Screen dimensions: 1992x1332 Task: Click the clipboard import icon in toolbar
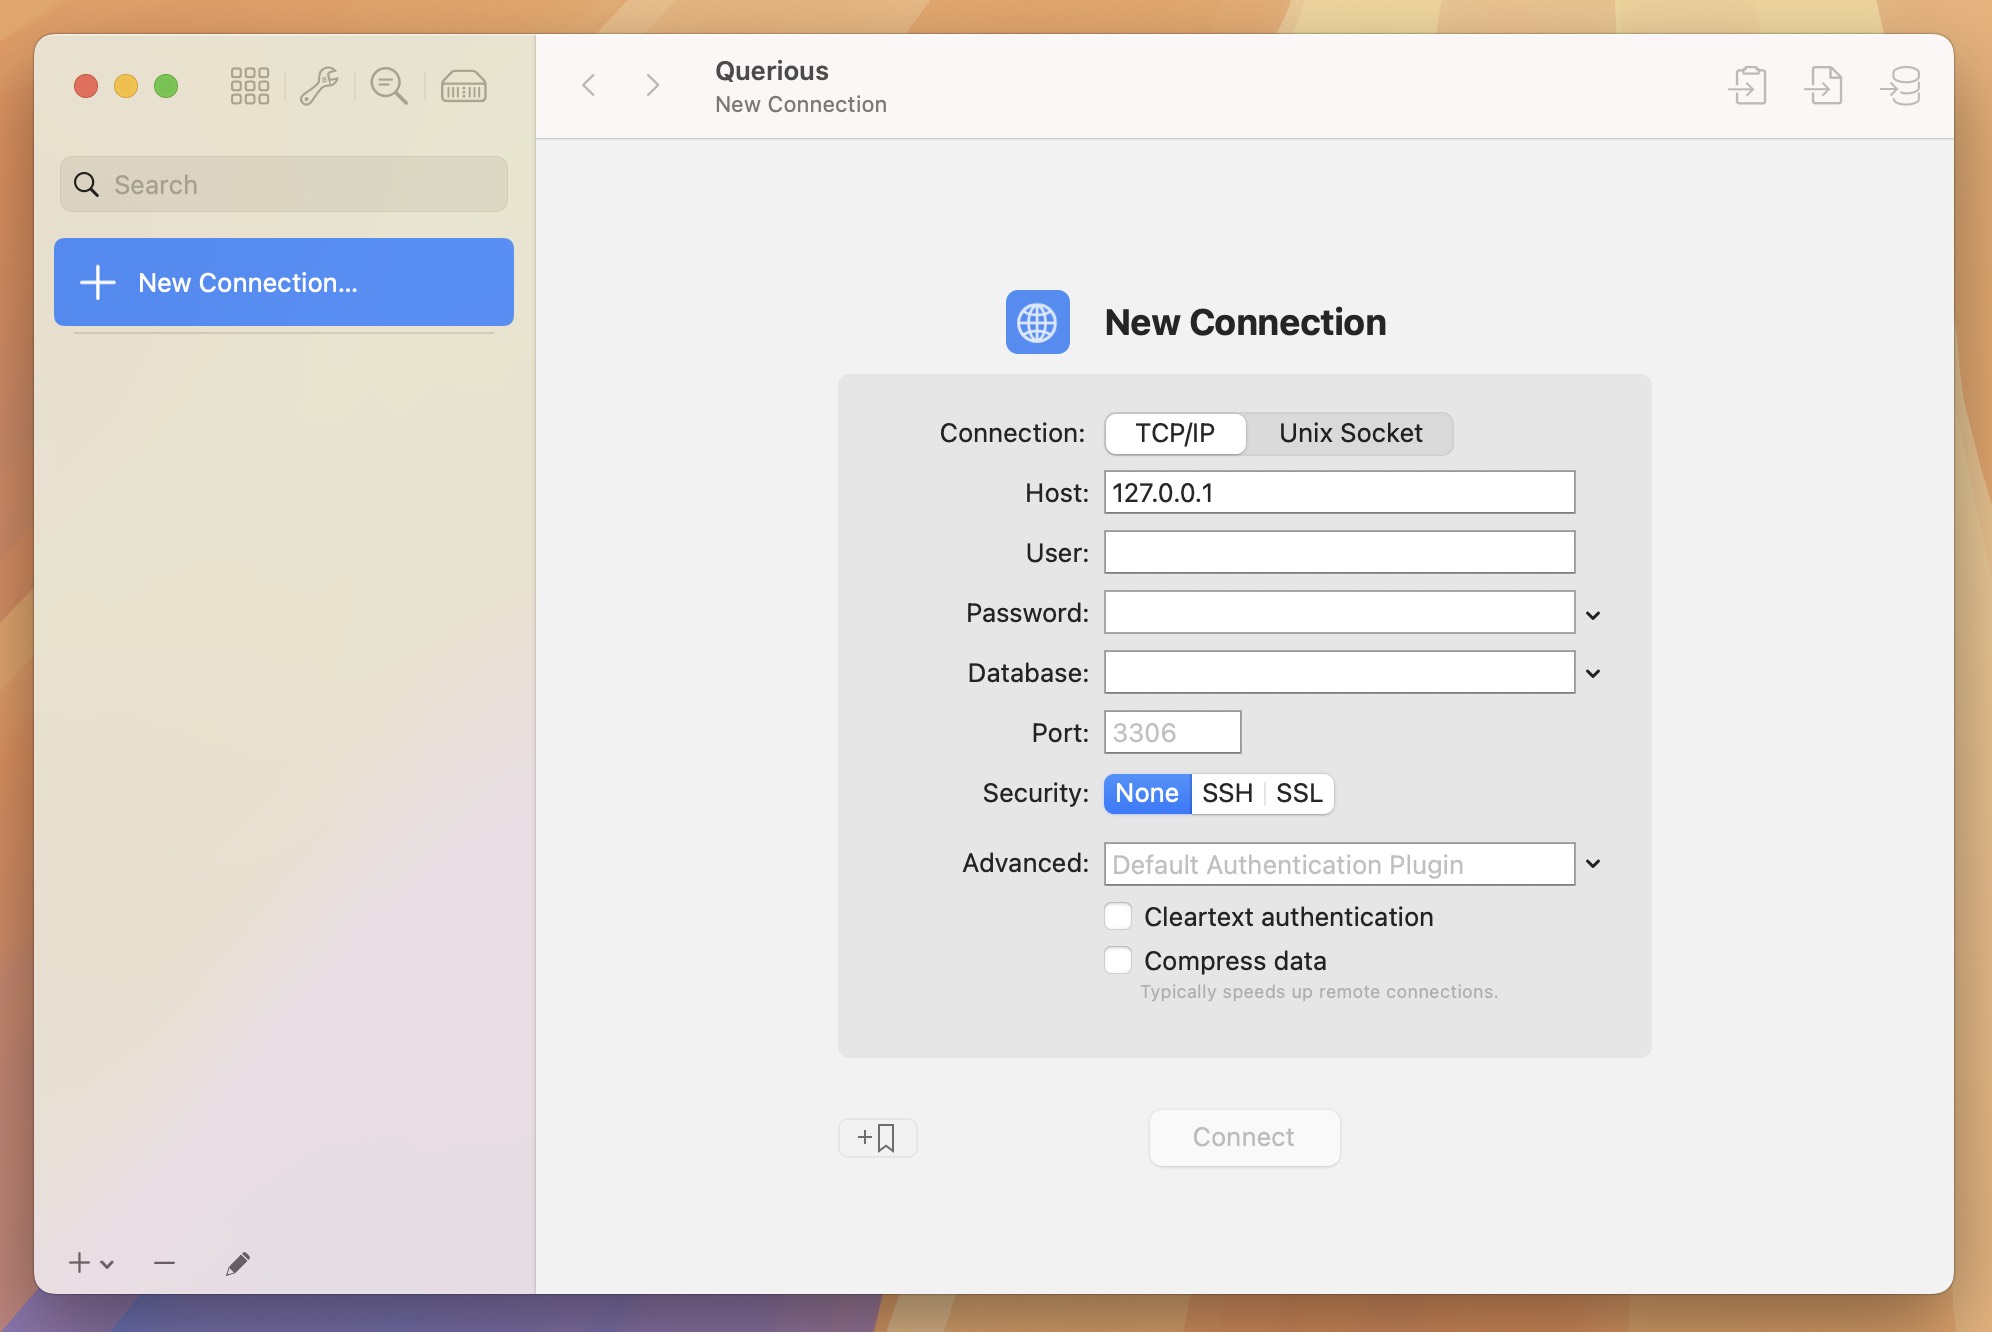pyautogui.click(x=1748, y=85)
